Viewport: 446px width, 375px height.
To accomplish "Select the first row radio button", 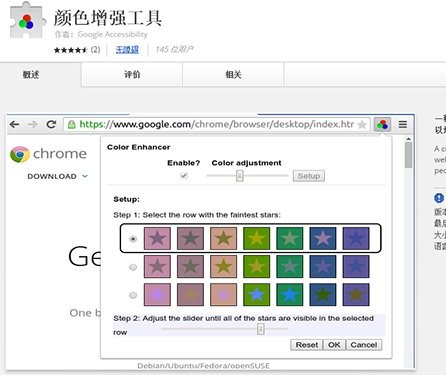I will click(133, 239).
